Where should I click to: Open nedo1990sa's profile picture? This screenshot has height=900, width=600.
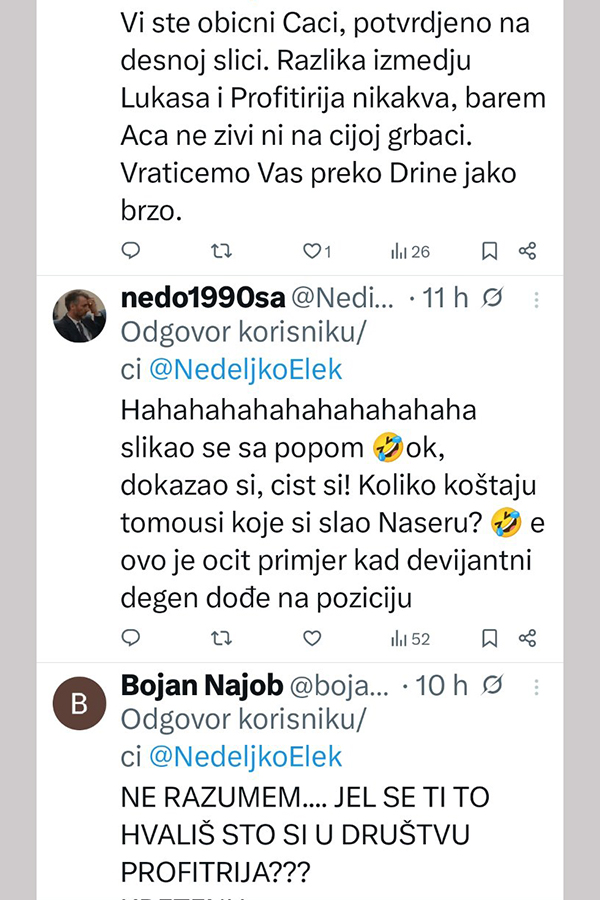pos(79,315)
